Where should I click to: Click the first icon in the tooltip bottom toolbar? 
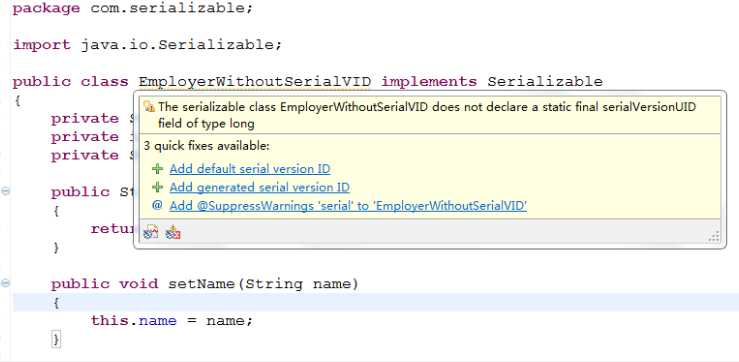(x=151, y=232)
